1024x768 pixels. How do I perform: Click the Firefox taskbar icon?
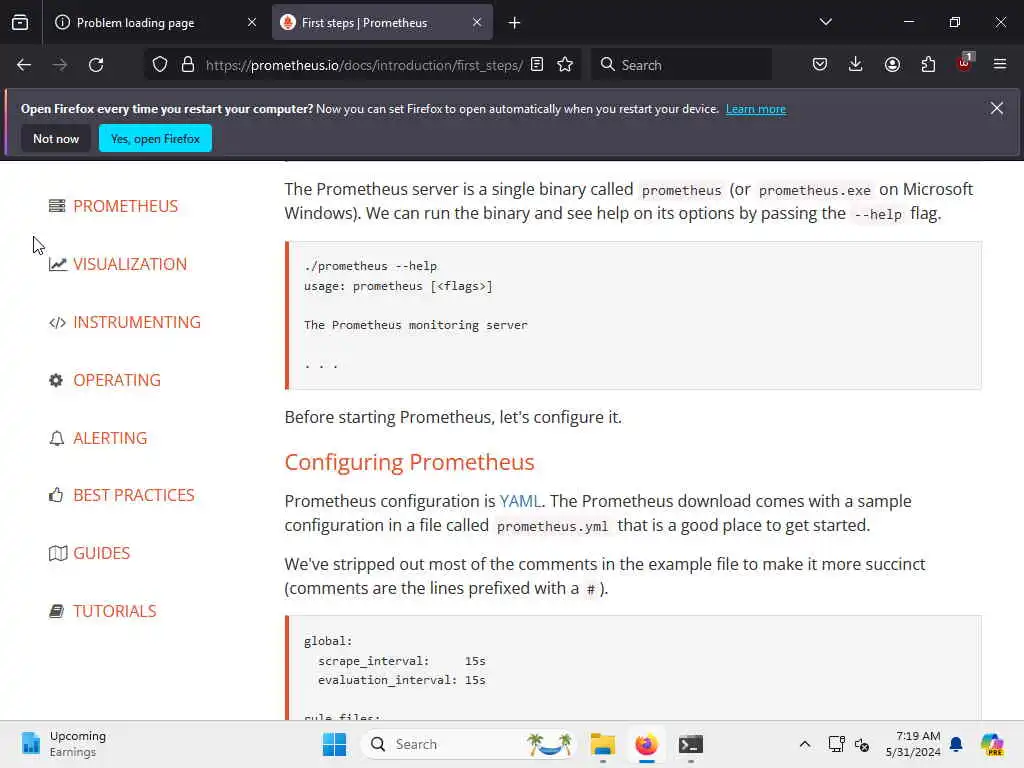(x=647, y=744)
